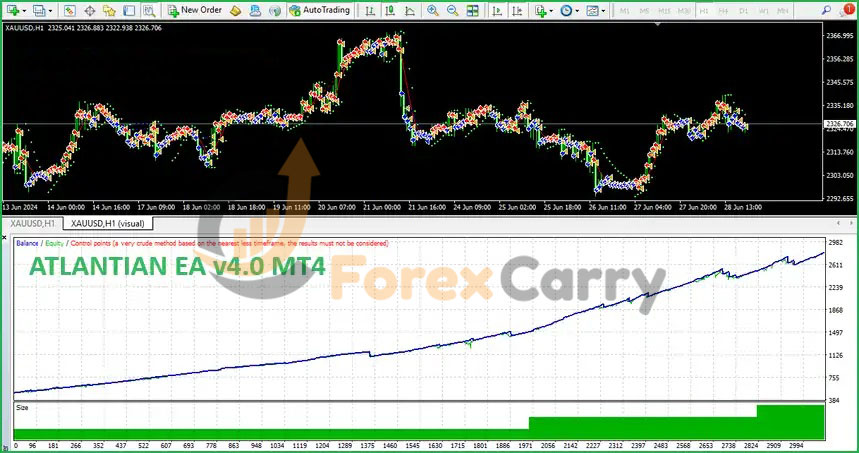Viewport: 859px width, 453px height.
Task: Toggle the Market Watch panel
Action: point(70,10)
